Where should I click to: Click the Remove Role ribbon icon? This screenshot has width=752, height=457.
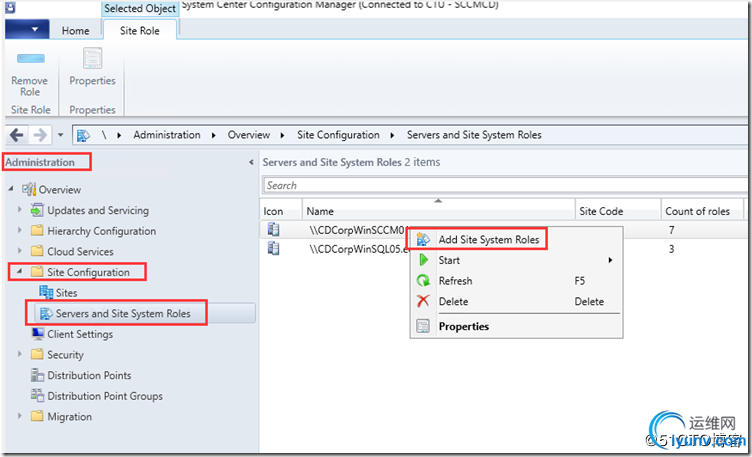31,59
